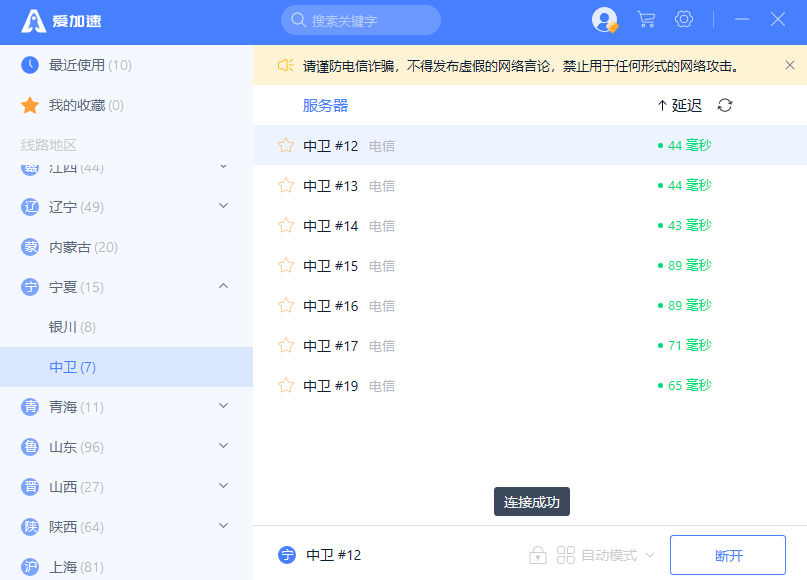Expand the 青海 region chevron

click(223, 406)
